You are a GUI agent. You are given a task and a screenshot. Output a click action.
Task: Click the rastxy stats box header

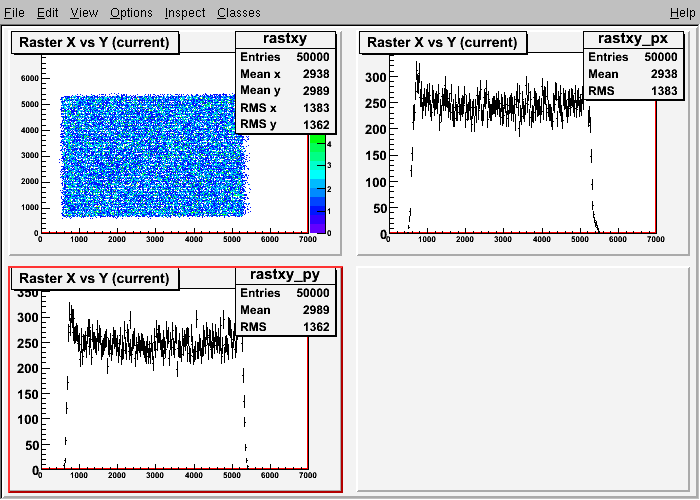click(285, 39)
